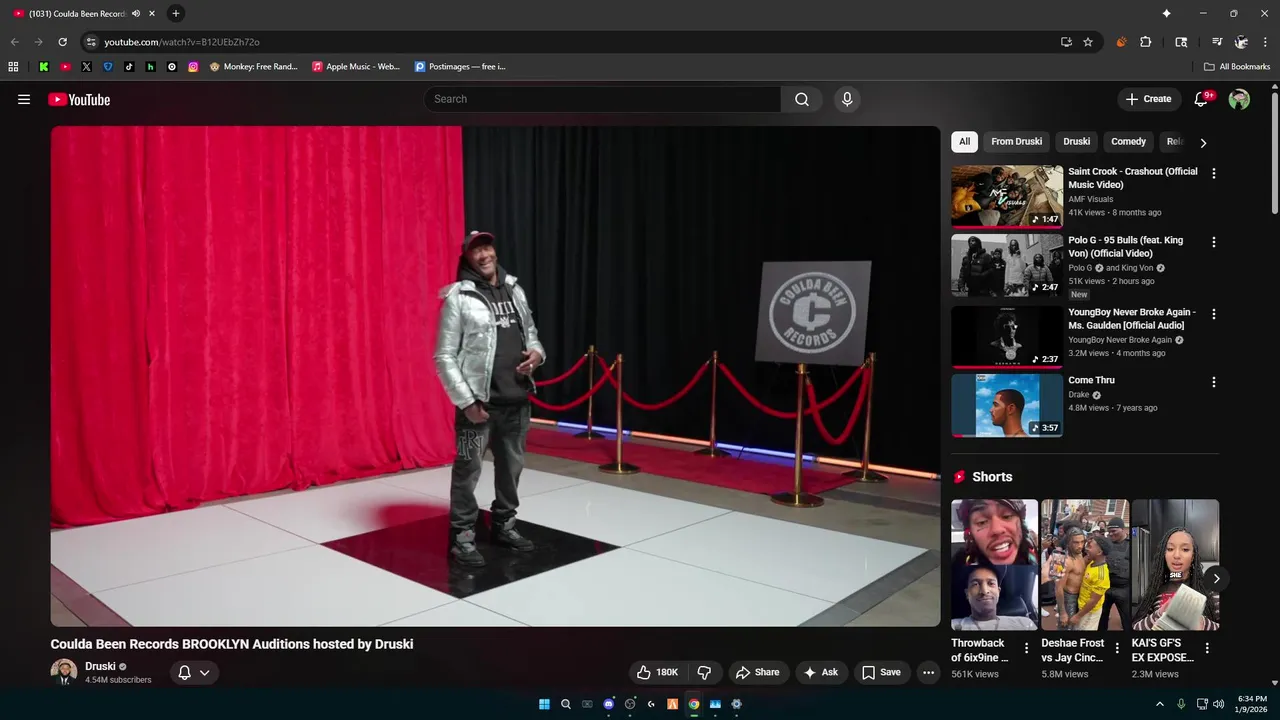Open options menu for Polo G 95 Bulls
Image resolution: width=1280 pixels, height=720 pixels.
coord(1214,242)
